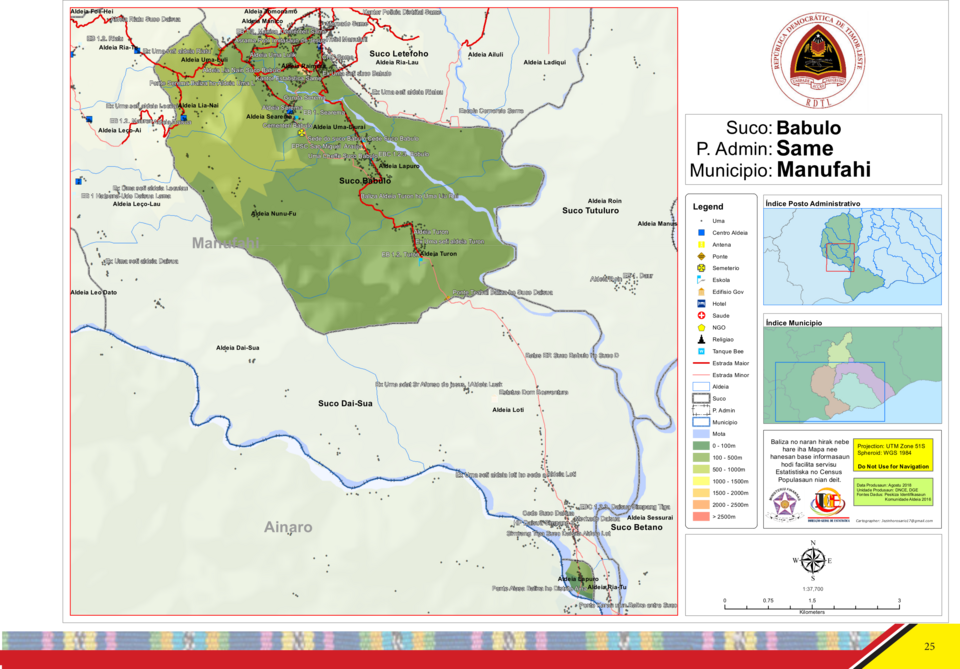Click the 'Suco Betano' map label
960x669 pixels.
pos(636,527)
